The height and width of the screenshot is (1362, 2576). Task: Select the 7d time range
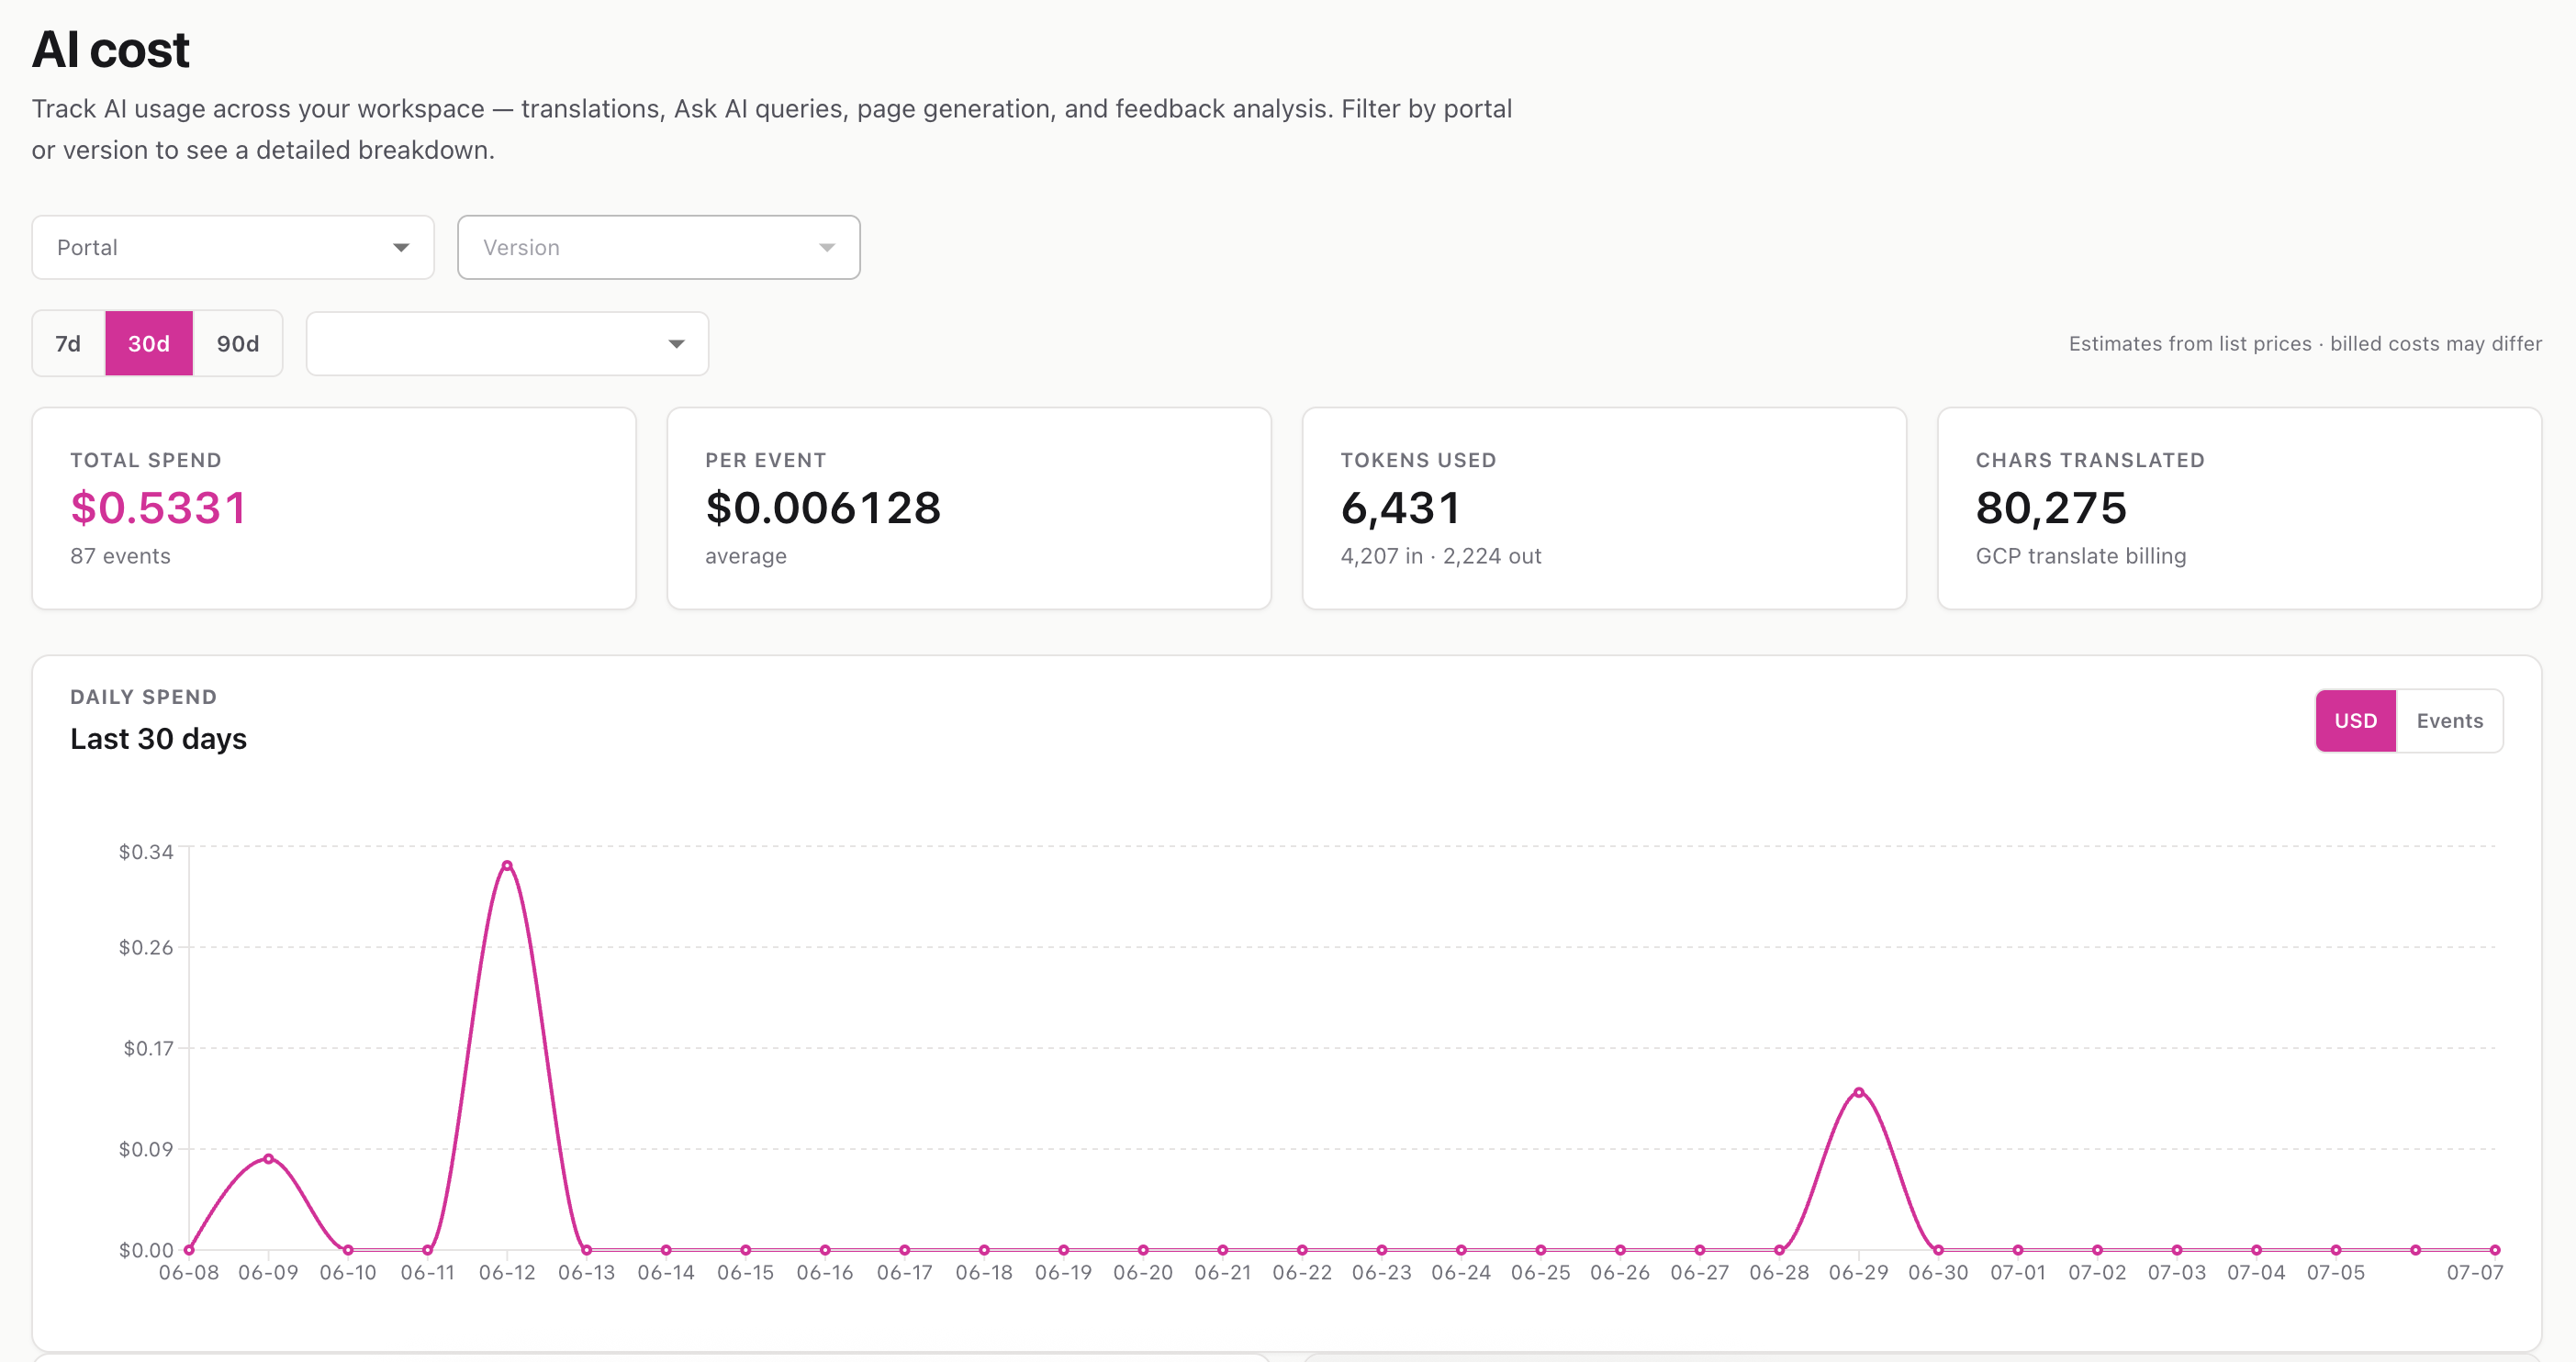click(x=68, y=344)
